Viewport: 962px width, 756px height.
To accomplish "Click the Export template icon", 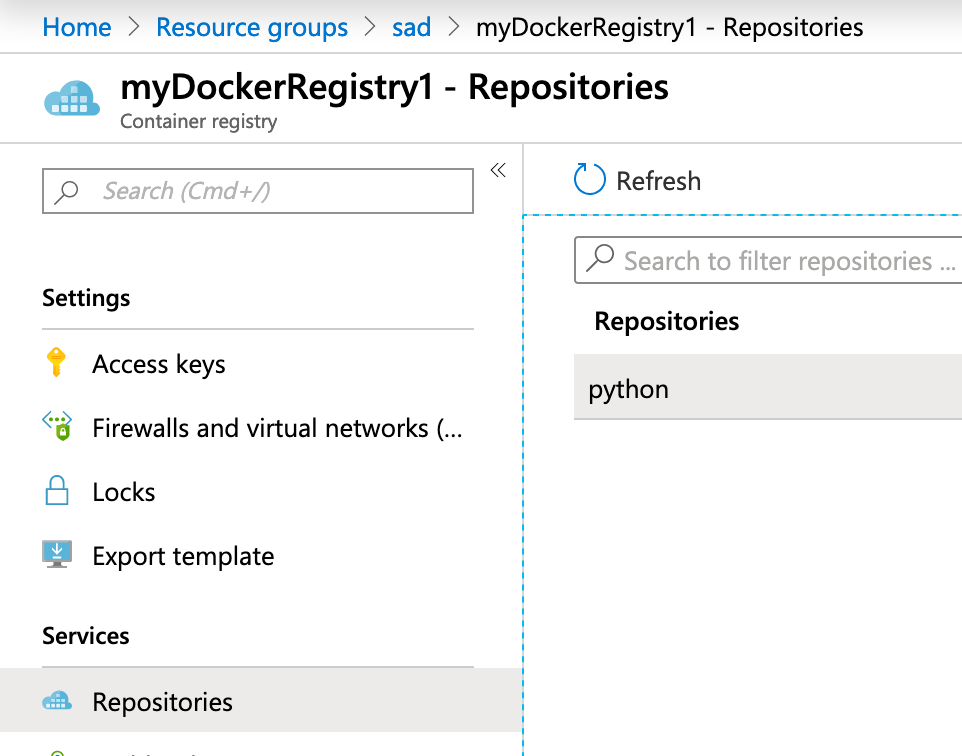I will point(57,555).
